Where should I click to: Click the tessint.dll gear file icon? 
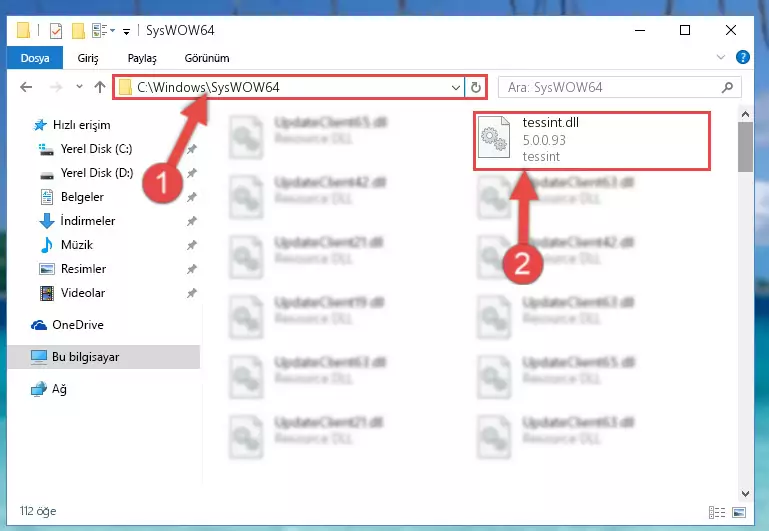494,137
